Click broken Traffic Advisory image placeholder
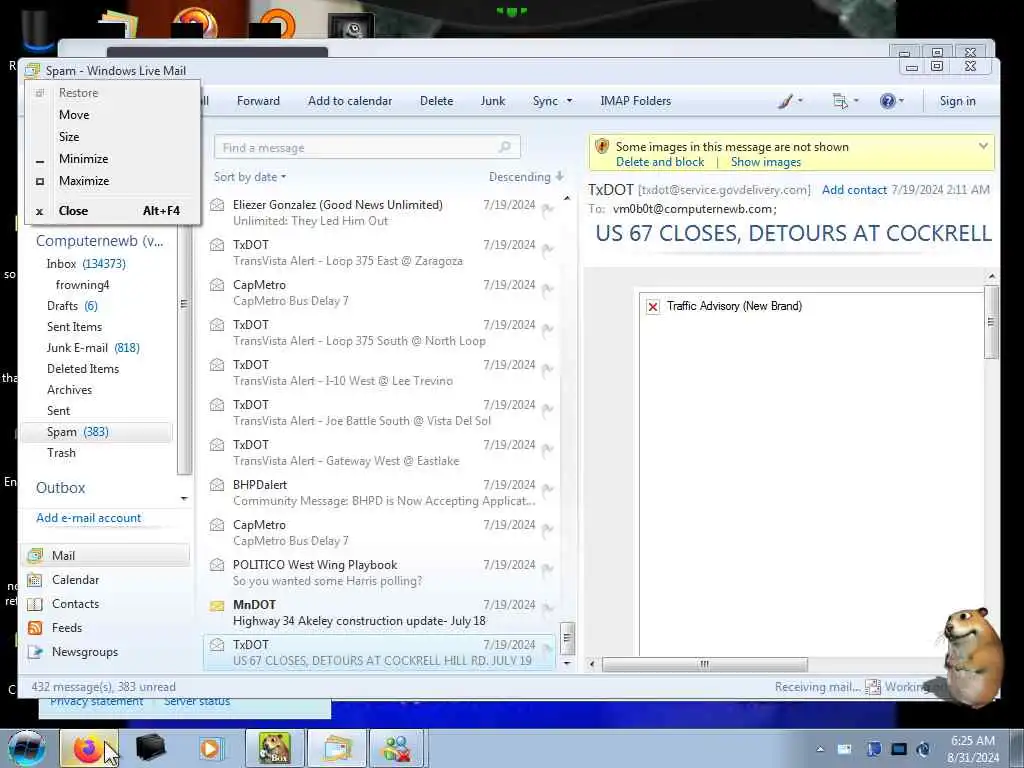 point(652,306)
